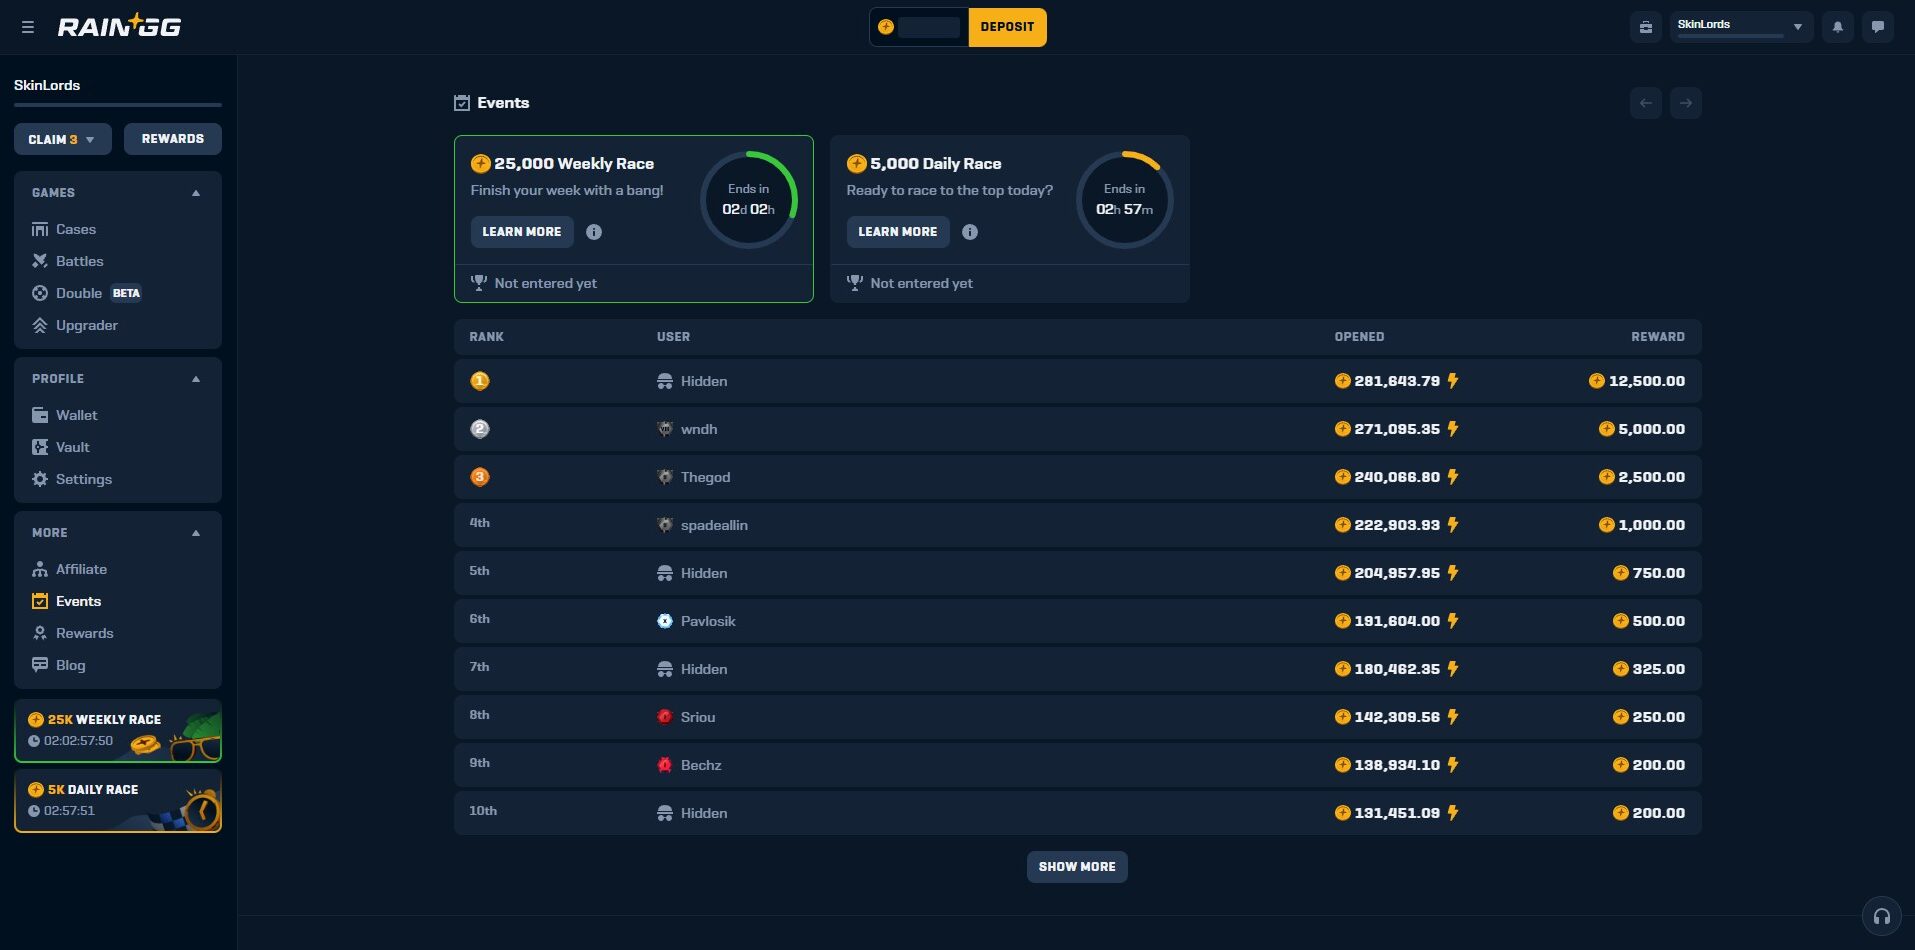Screen dimensions: 1915x950
Task: Click the OPENED column header
Action: click(1359, 337)
